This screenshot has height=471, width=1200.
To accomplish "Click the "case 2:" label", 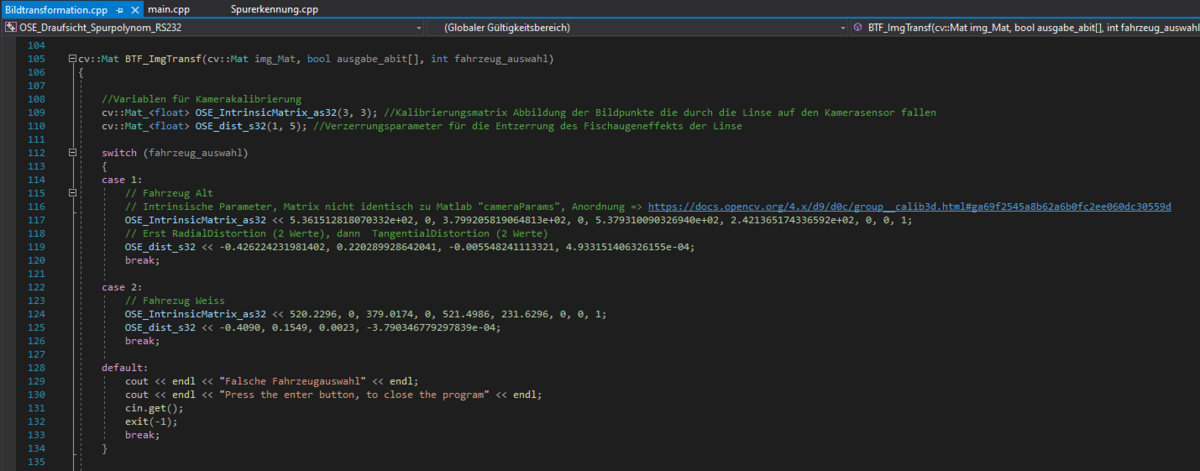I will coord(121,287).
